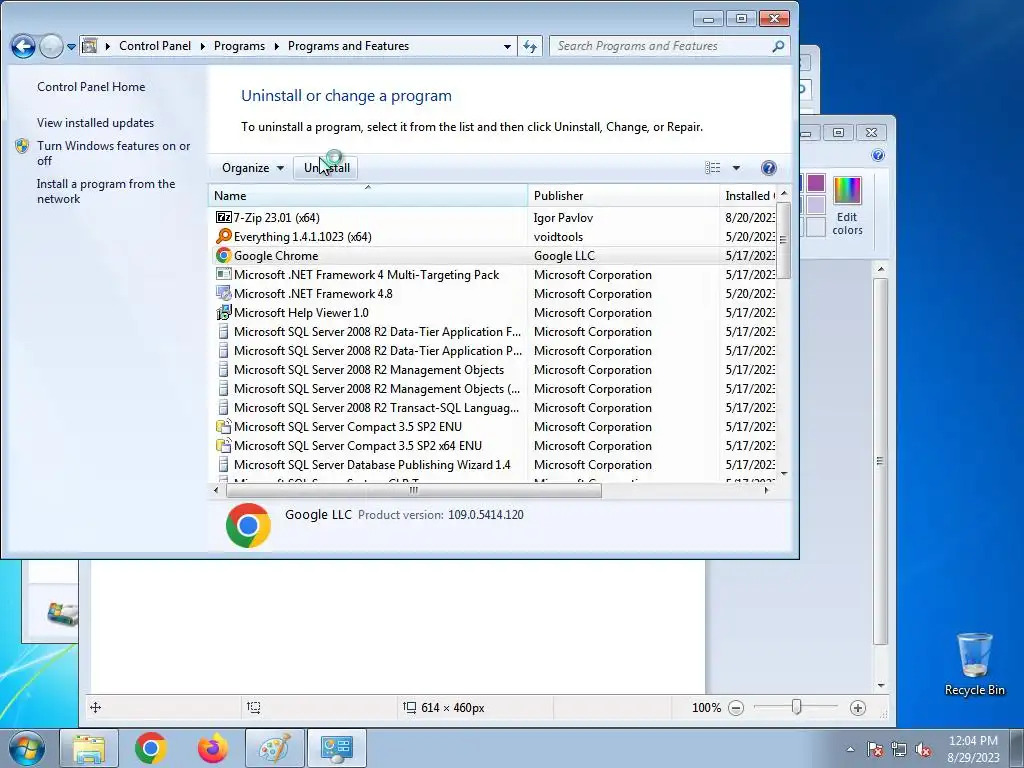Launch Google Chrome from the taskbar

coord(150,749)
